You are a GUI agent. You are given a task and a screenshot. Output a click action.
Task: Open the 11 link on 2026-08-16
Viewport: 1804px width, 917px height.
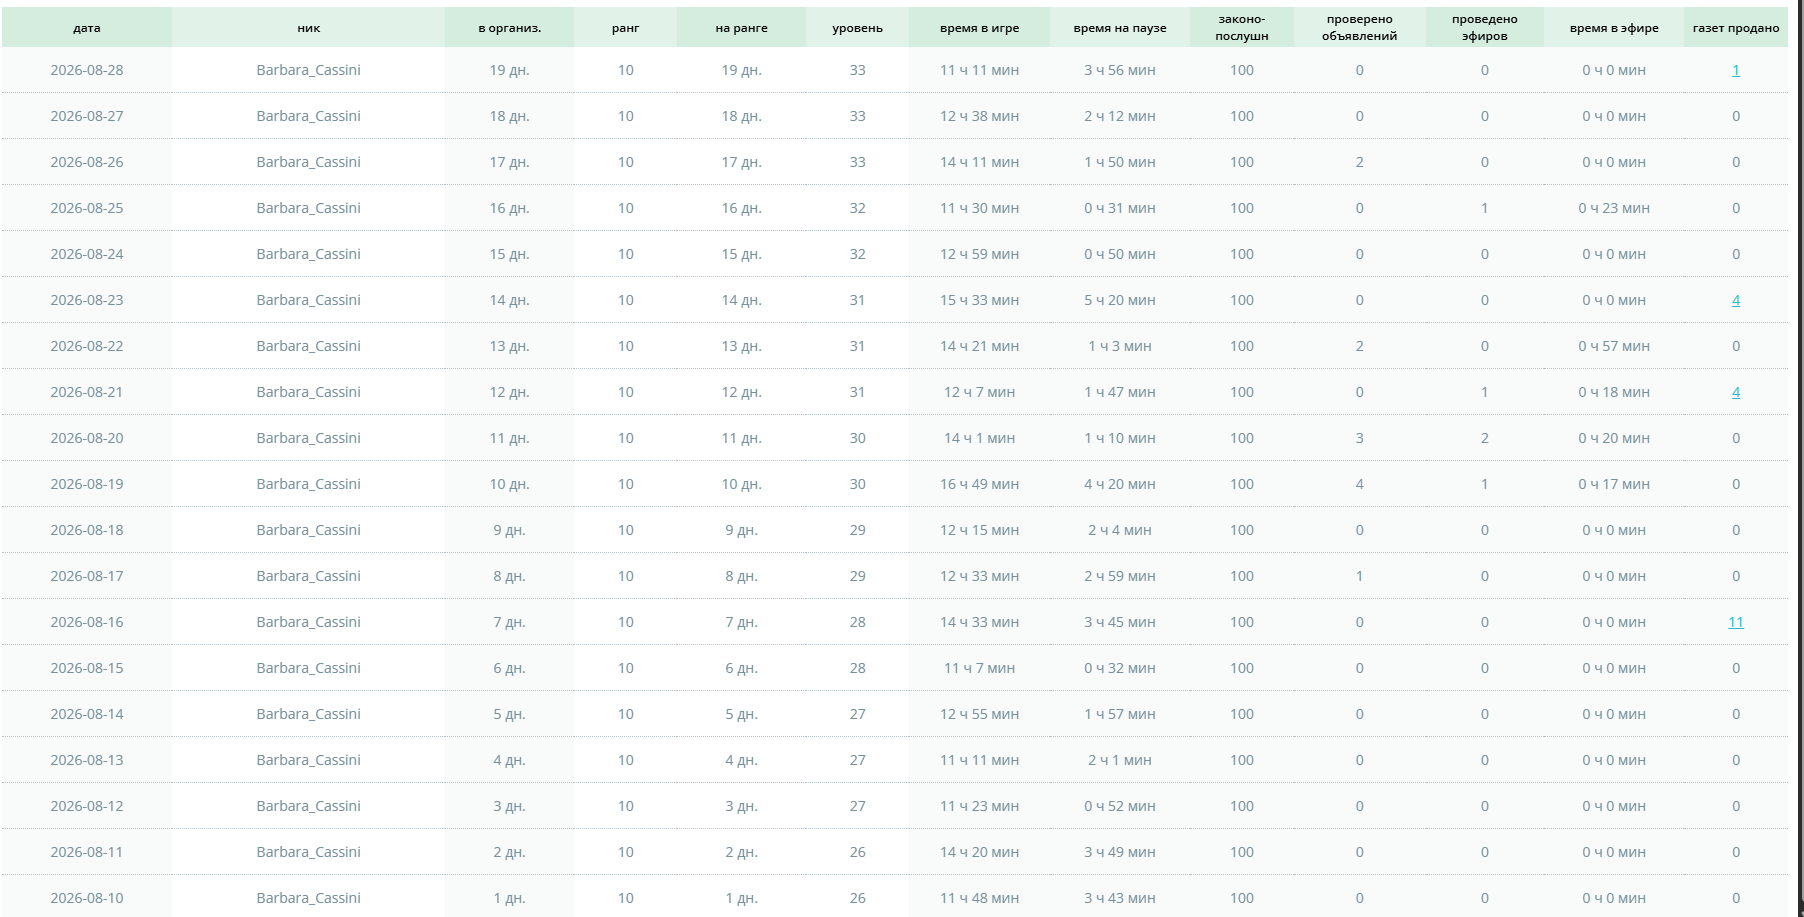click(x=1736, y=622)
